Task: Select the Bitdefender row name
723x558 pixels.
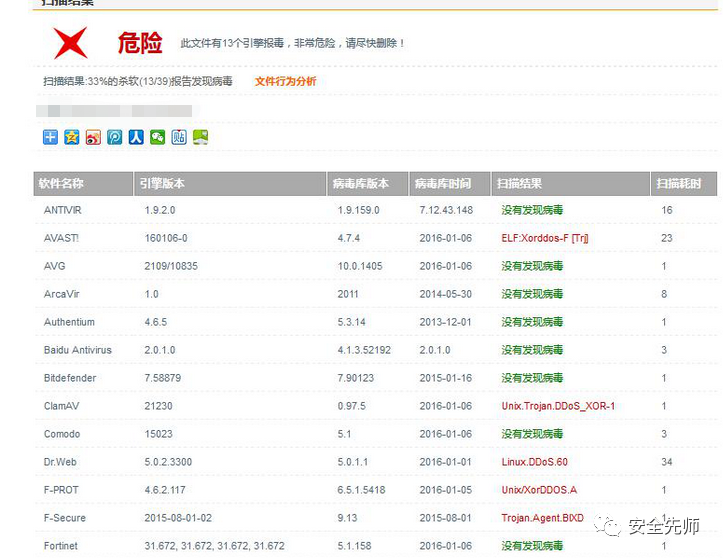Action: [70, 378]
